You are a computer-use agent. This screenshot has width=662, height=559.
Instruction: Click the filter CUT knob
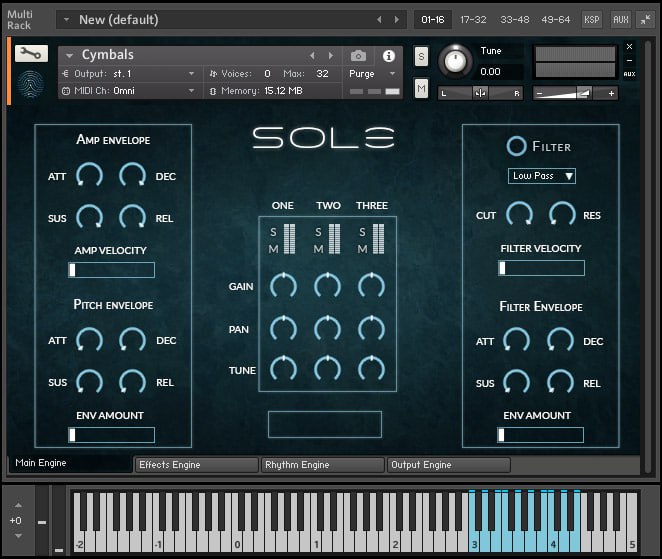click(519, 214)
